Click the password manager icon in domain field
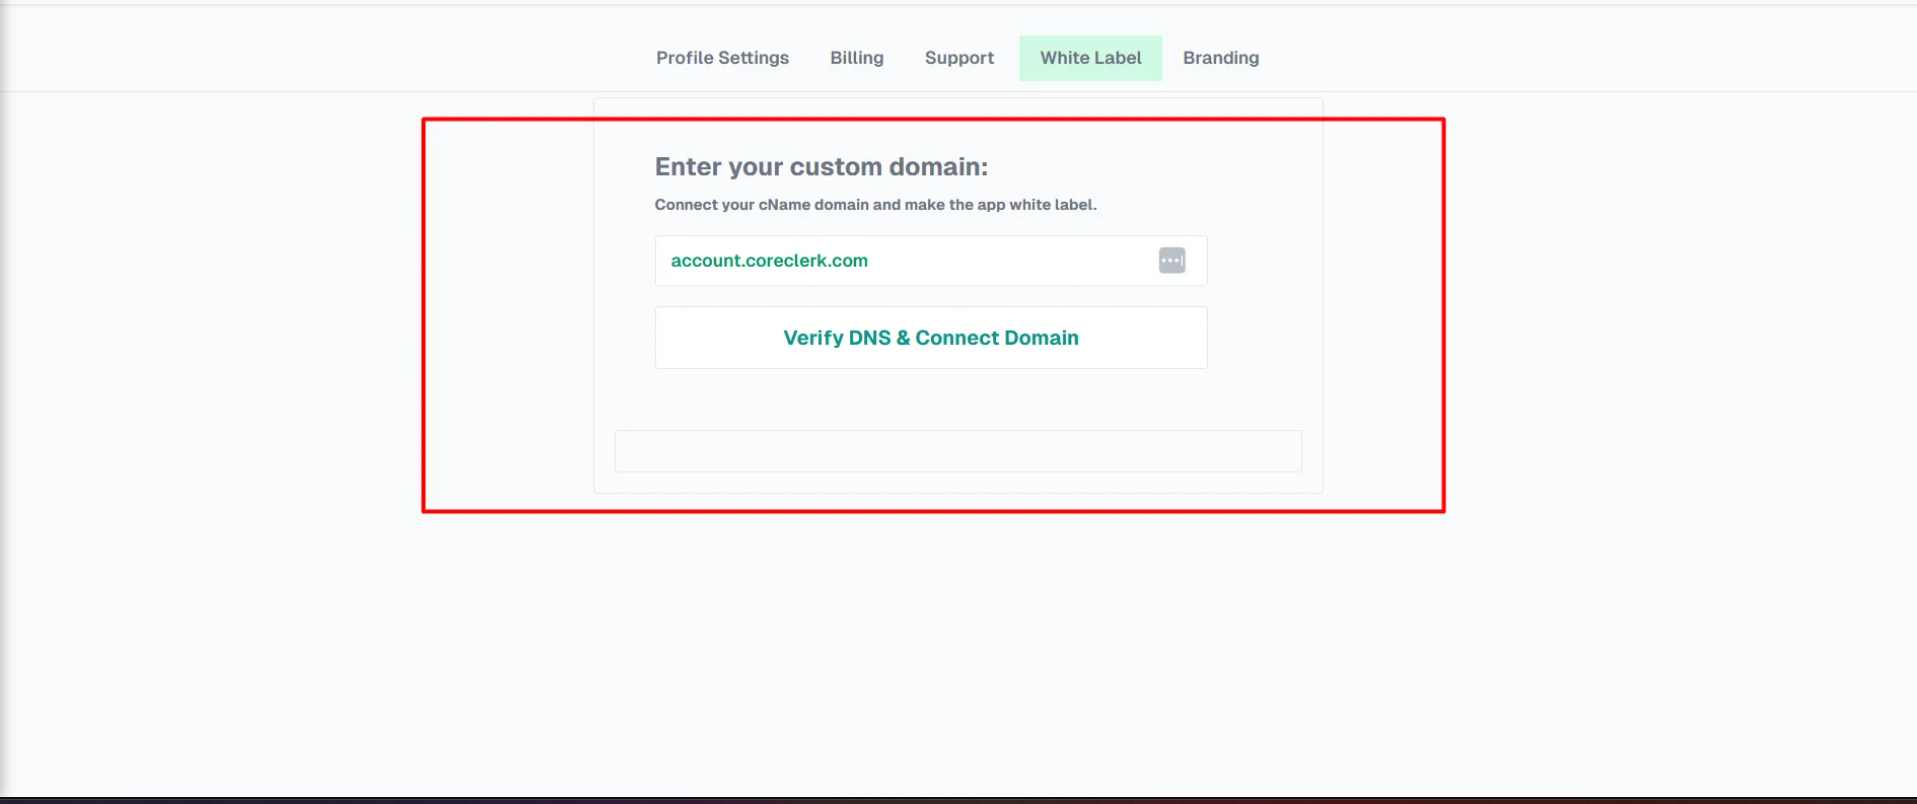1917x804 pixels. pos(1171,260)
